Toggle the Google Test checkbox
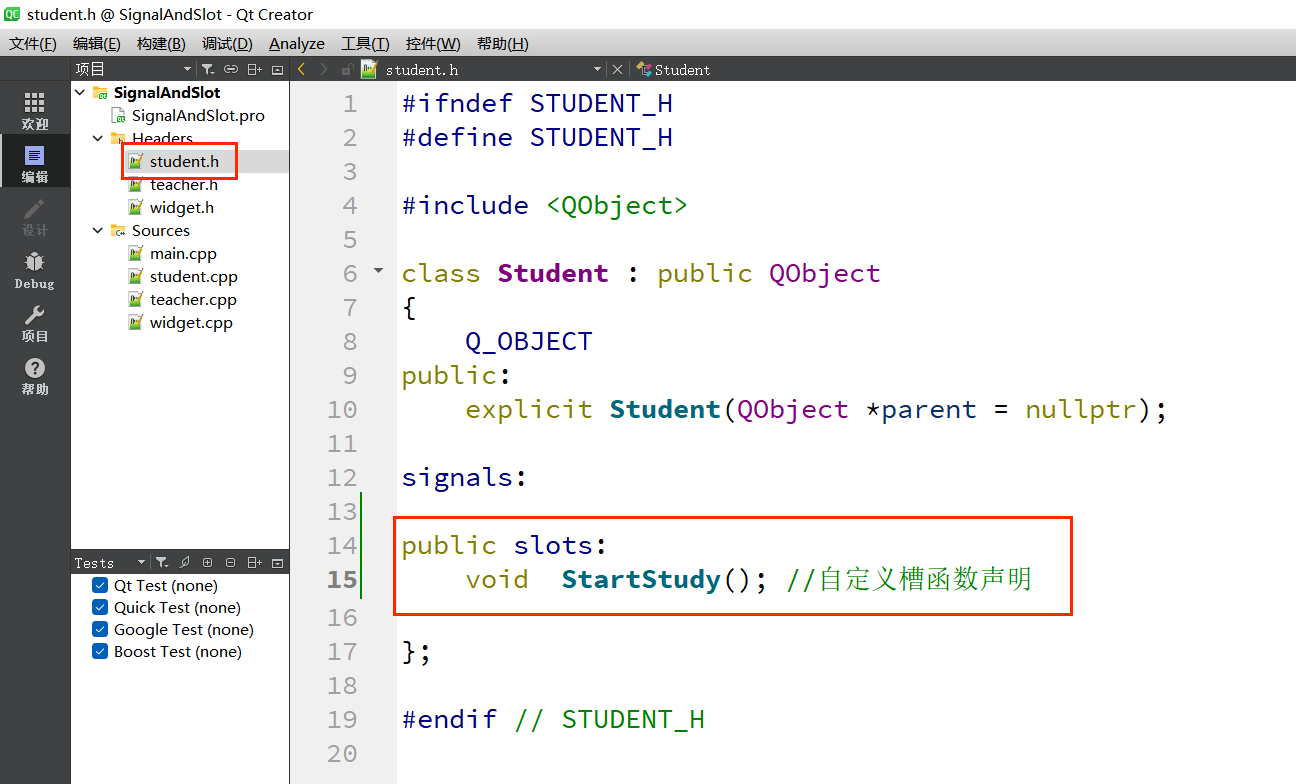Image resolution: width=1296 pixels, height=784 pixels. click(100, 629)
